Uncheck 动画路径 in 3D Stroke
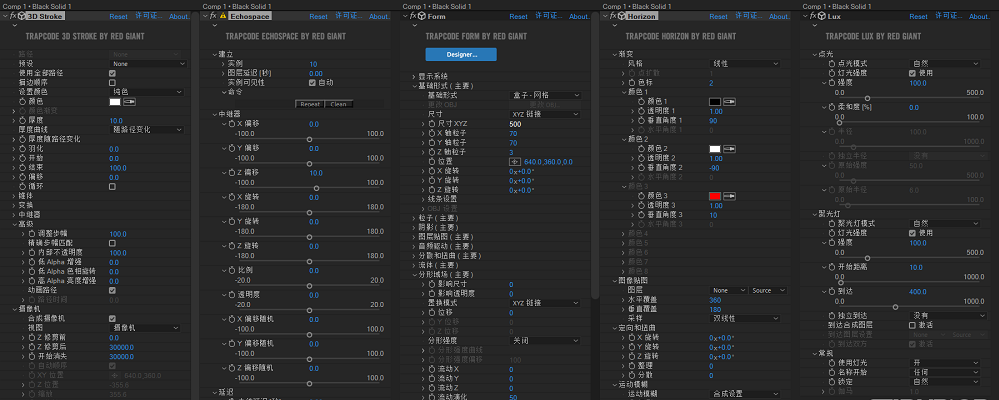Image resolution: width=999 pixels, height=400 pixels. [112, 290]
